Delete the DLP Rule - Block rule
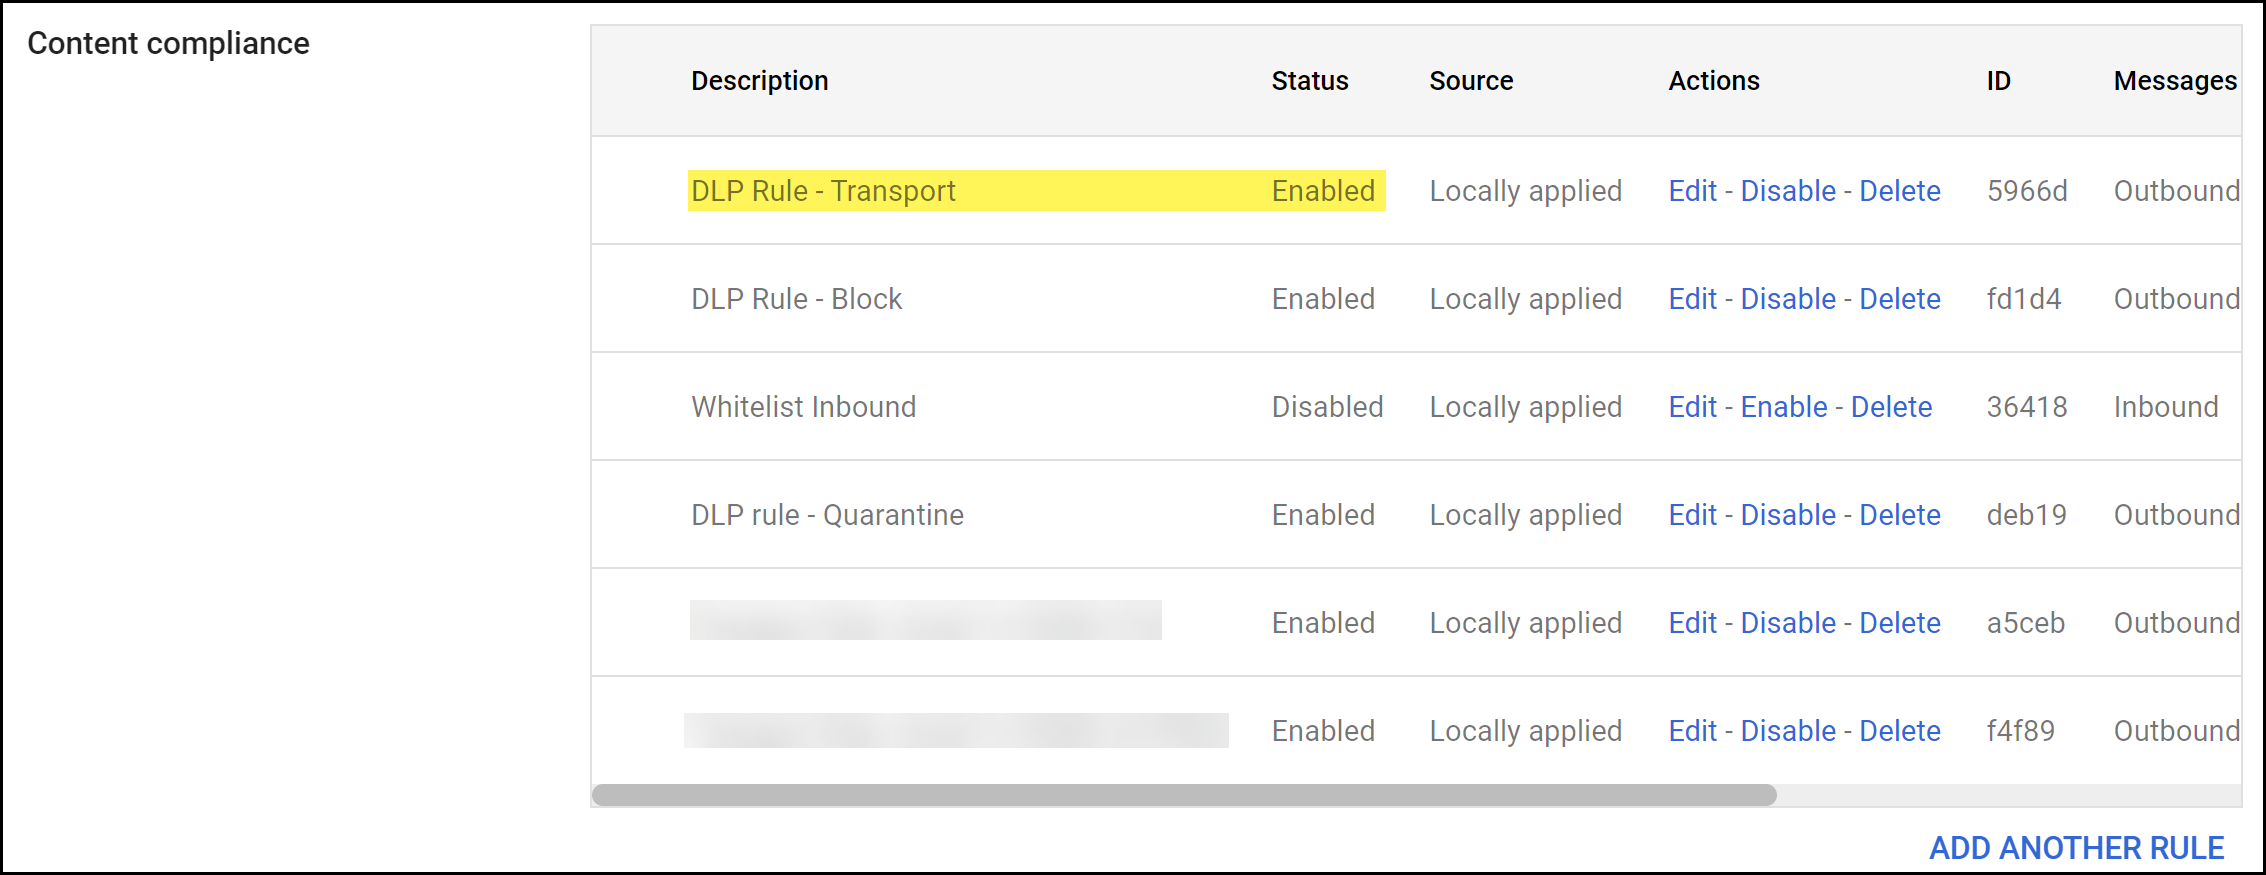Image resolution: width=2266 pixels, height=875 pixels. (x=1899, y=299)
